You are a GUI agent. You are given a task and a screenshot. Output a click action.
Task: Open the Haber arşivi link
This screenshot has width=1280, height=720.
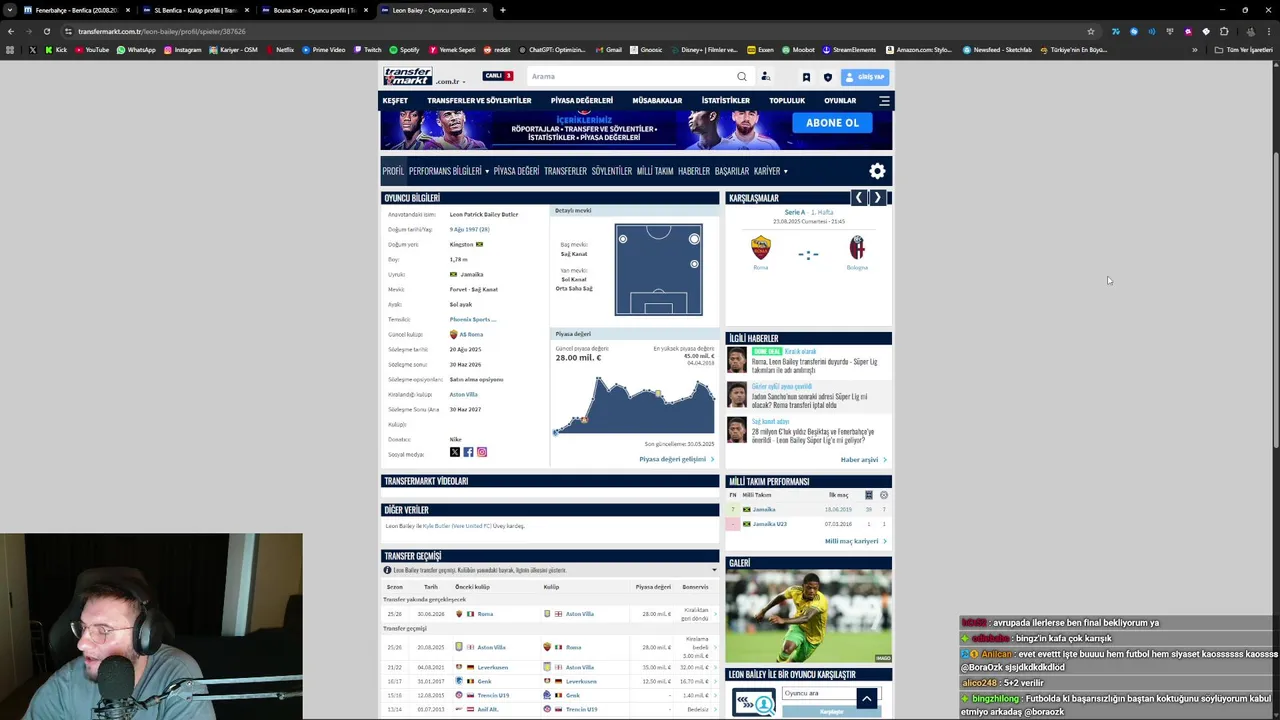tap(863, 460)
